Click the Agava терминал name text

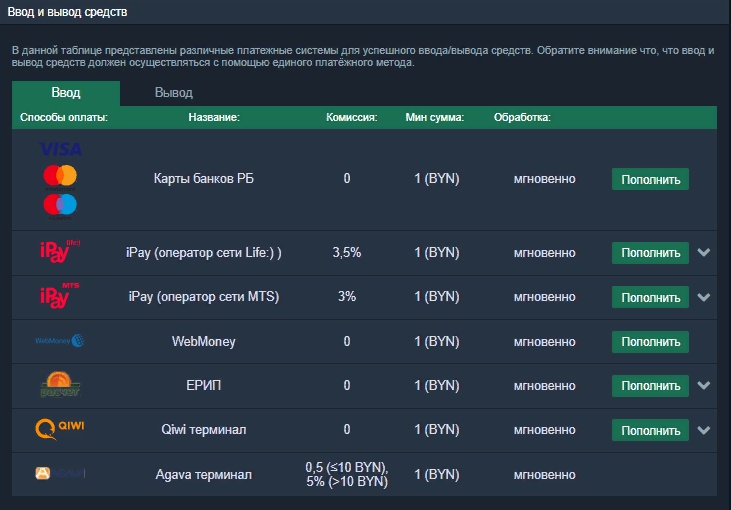[x=204, y=475]
